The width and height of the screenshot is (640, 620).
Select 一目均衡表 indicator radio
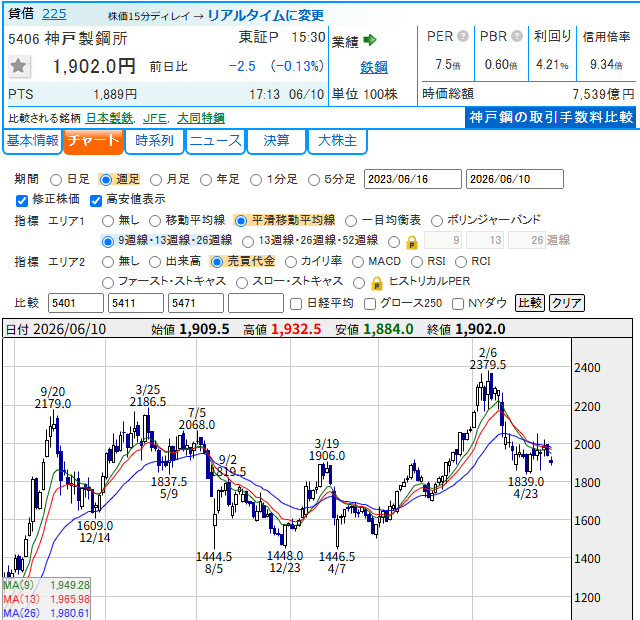click(351, 221)
